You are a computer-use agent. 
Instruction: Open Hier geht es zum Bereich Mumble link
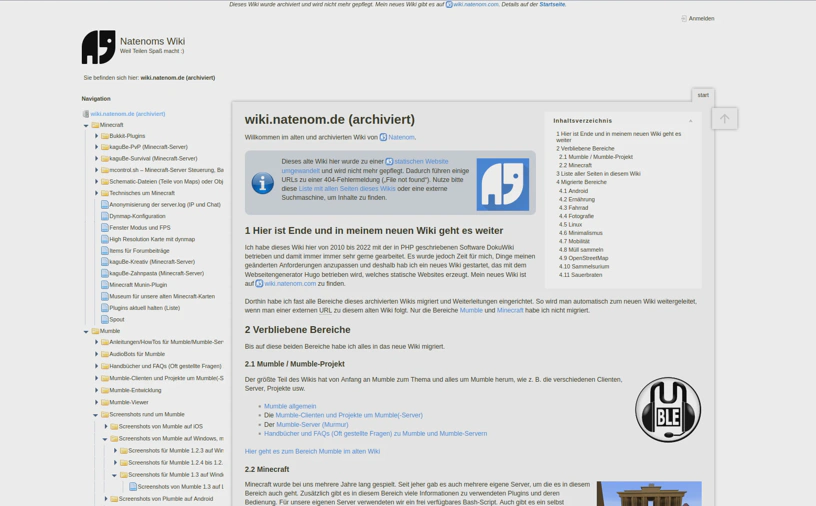tap(312, 451)
